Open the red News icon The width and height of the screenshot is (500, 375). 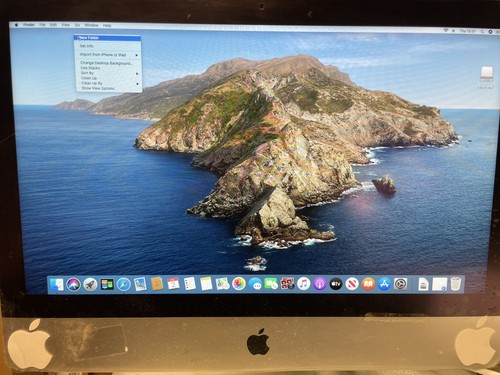tap(352, 284)
